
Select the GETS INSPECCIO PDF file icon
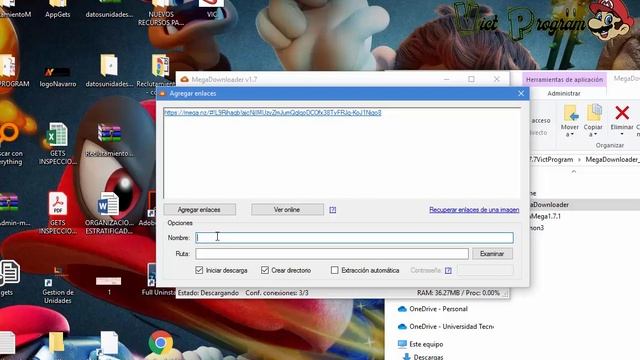pyautogui.click(x=58, y=204)
